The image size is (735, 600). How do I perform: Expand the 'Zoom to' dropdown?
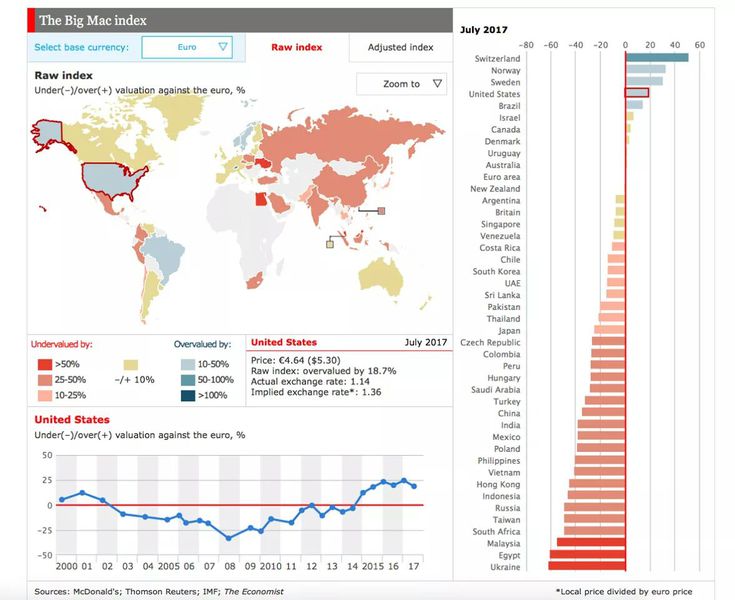pos(401,84)
